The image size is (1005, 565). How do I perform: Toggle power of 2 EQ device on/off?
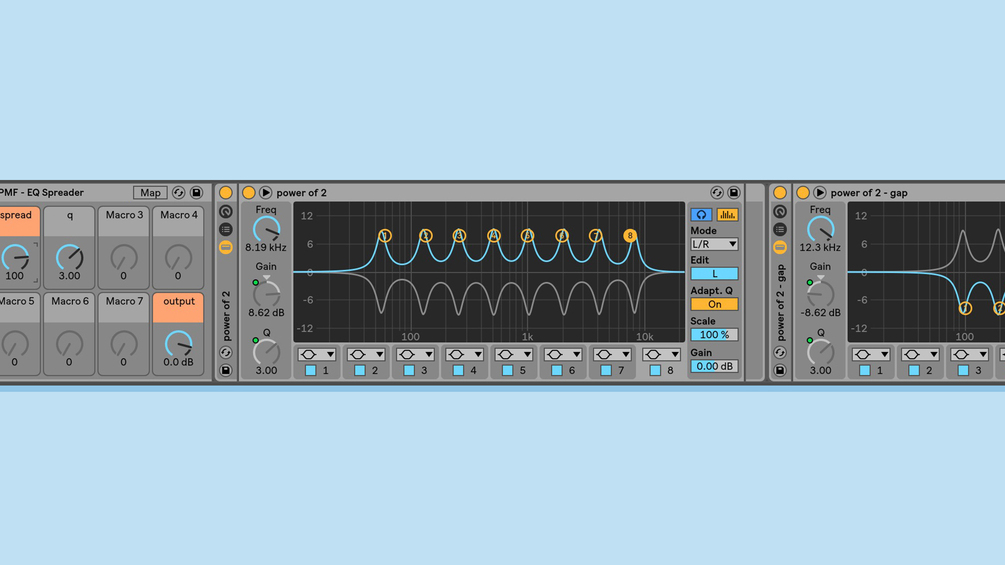[249, 193]
